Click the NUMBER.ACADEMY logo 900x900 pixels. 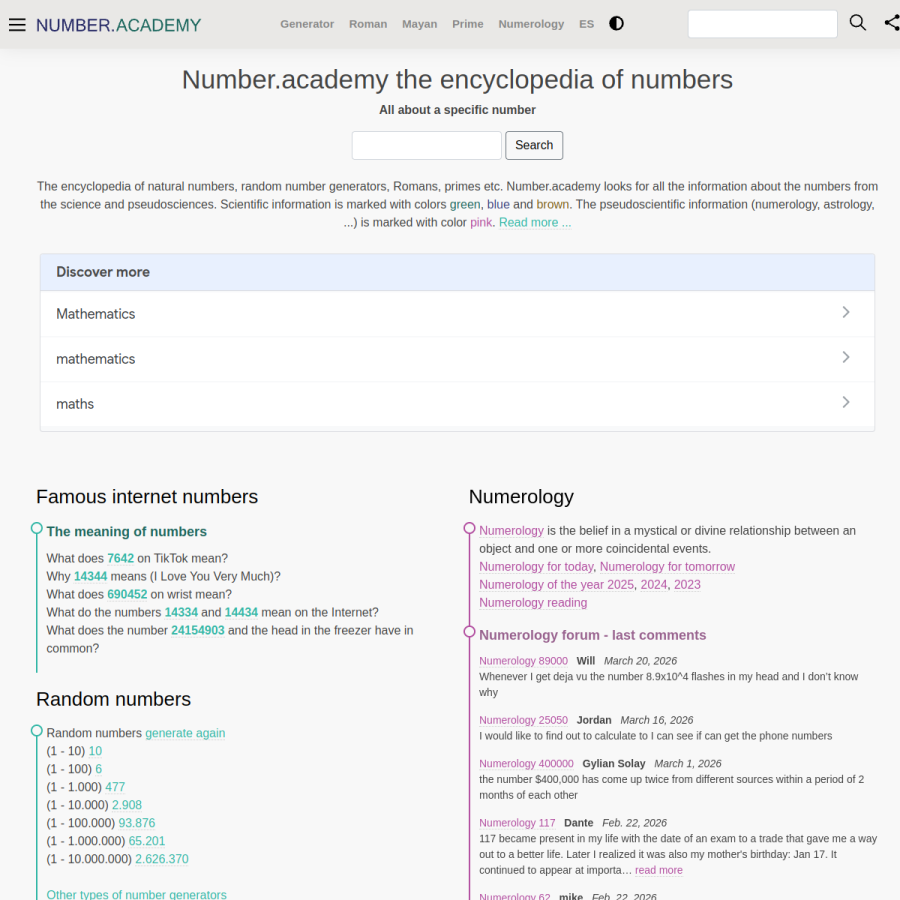coord(118,25)
